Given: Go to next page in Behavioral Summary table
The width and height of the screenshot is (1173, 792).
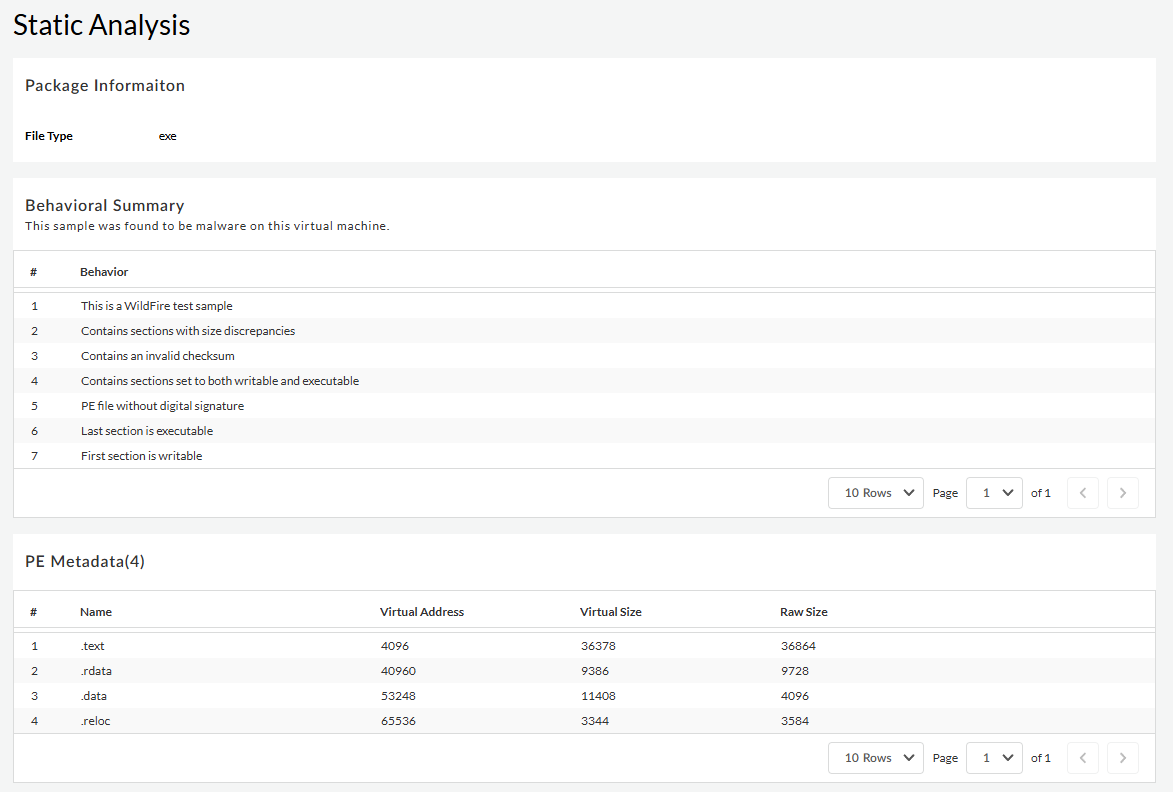Looking at the screenshot, I should (1122, 493).
